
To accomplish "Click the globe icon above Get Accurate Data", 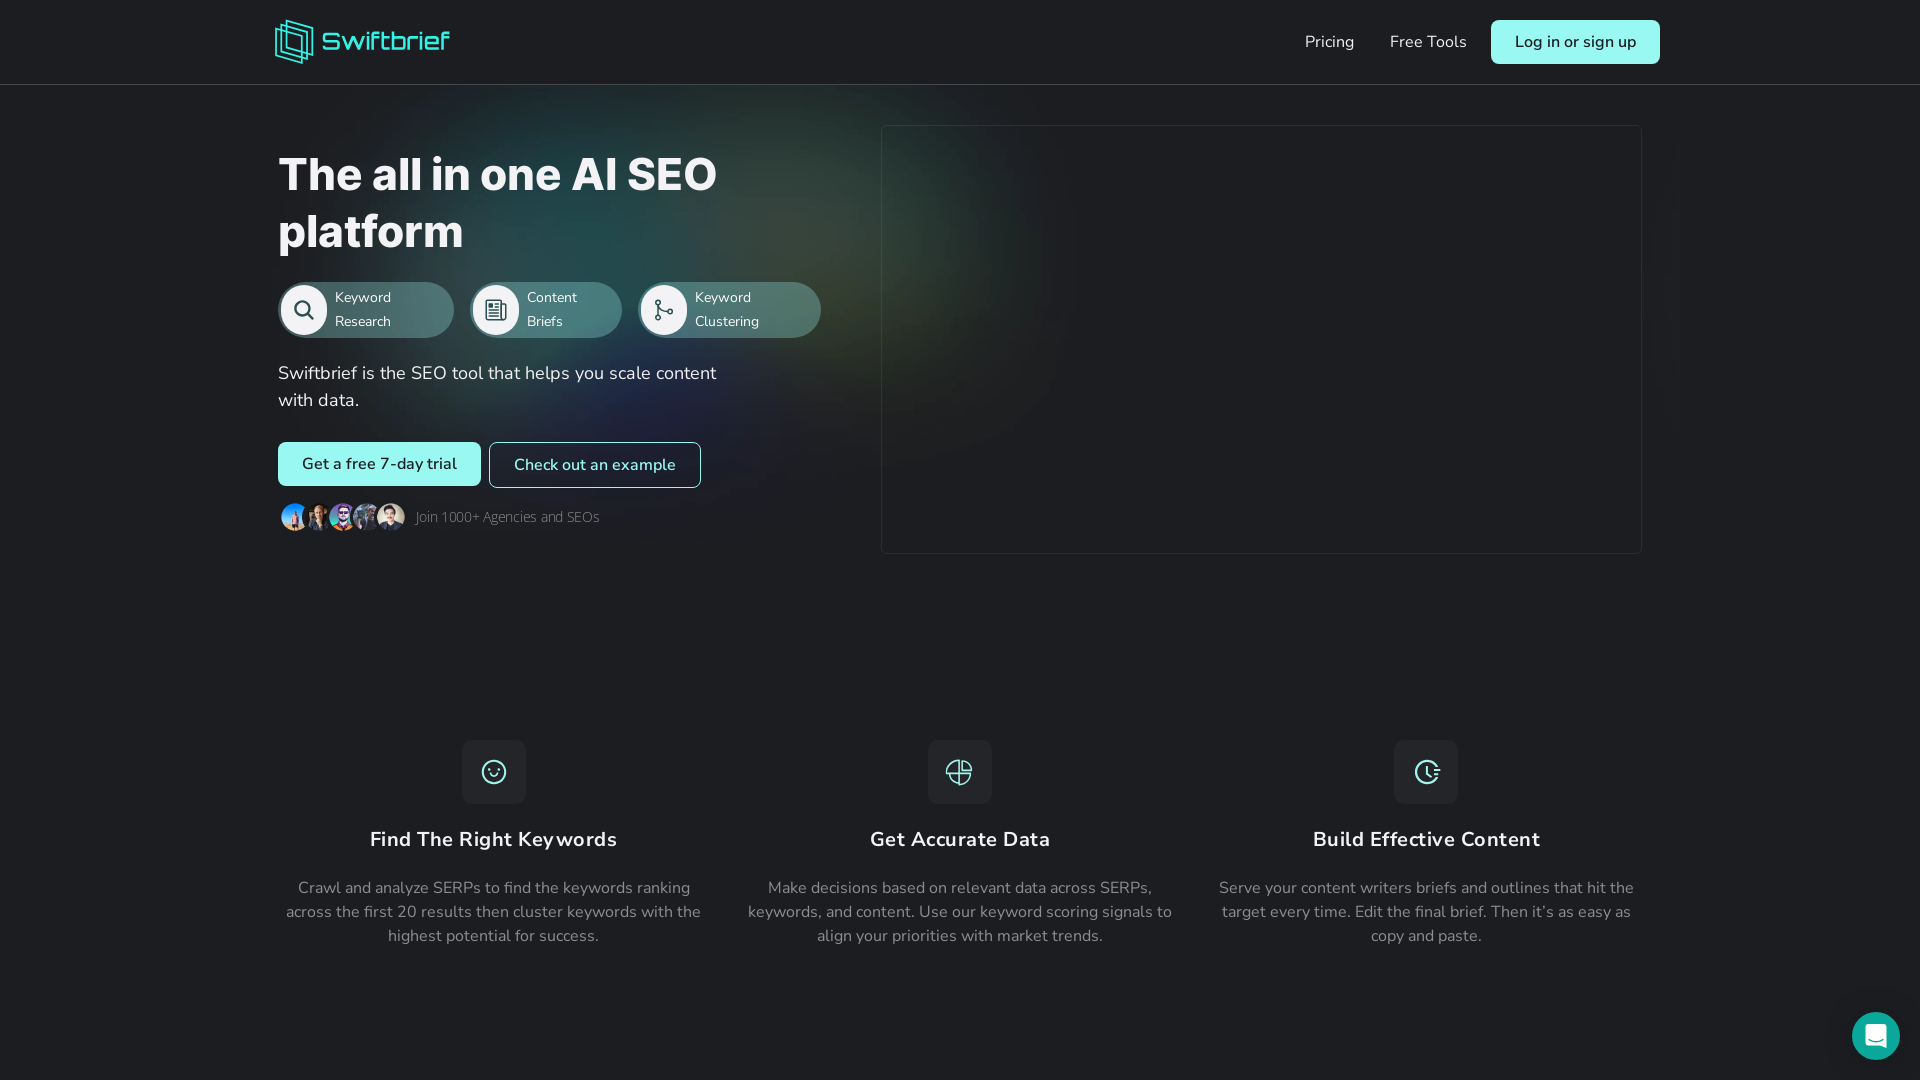I will tap(959, 771).
